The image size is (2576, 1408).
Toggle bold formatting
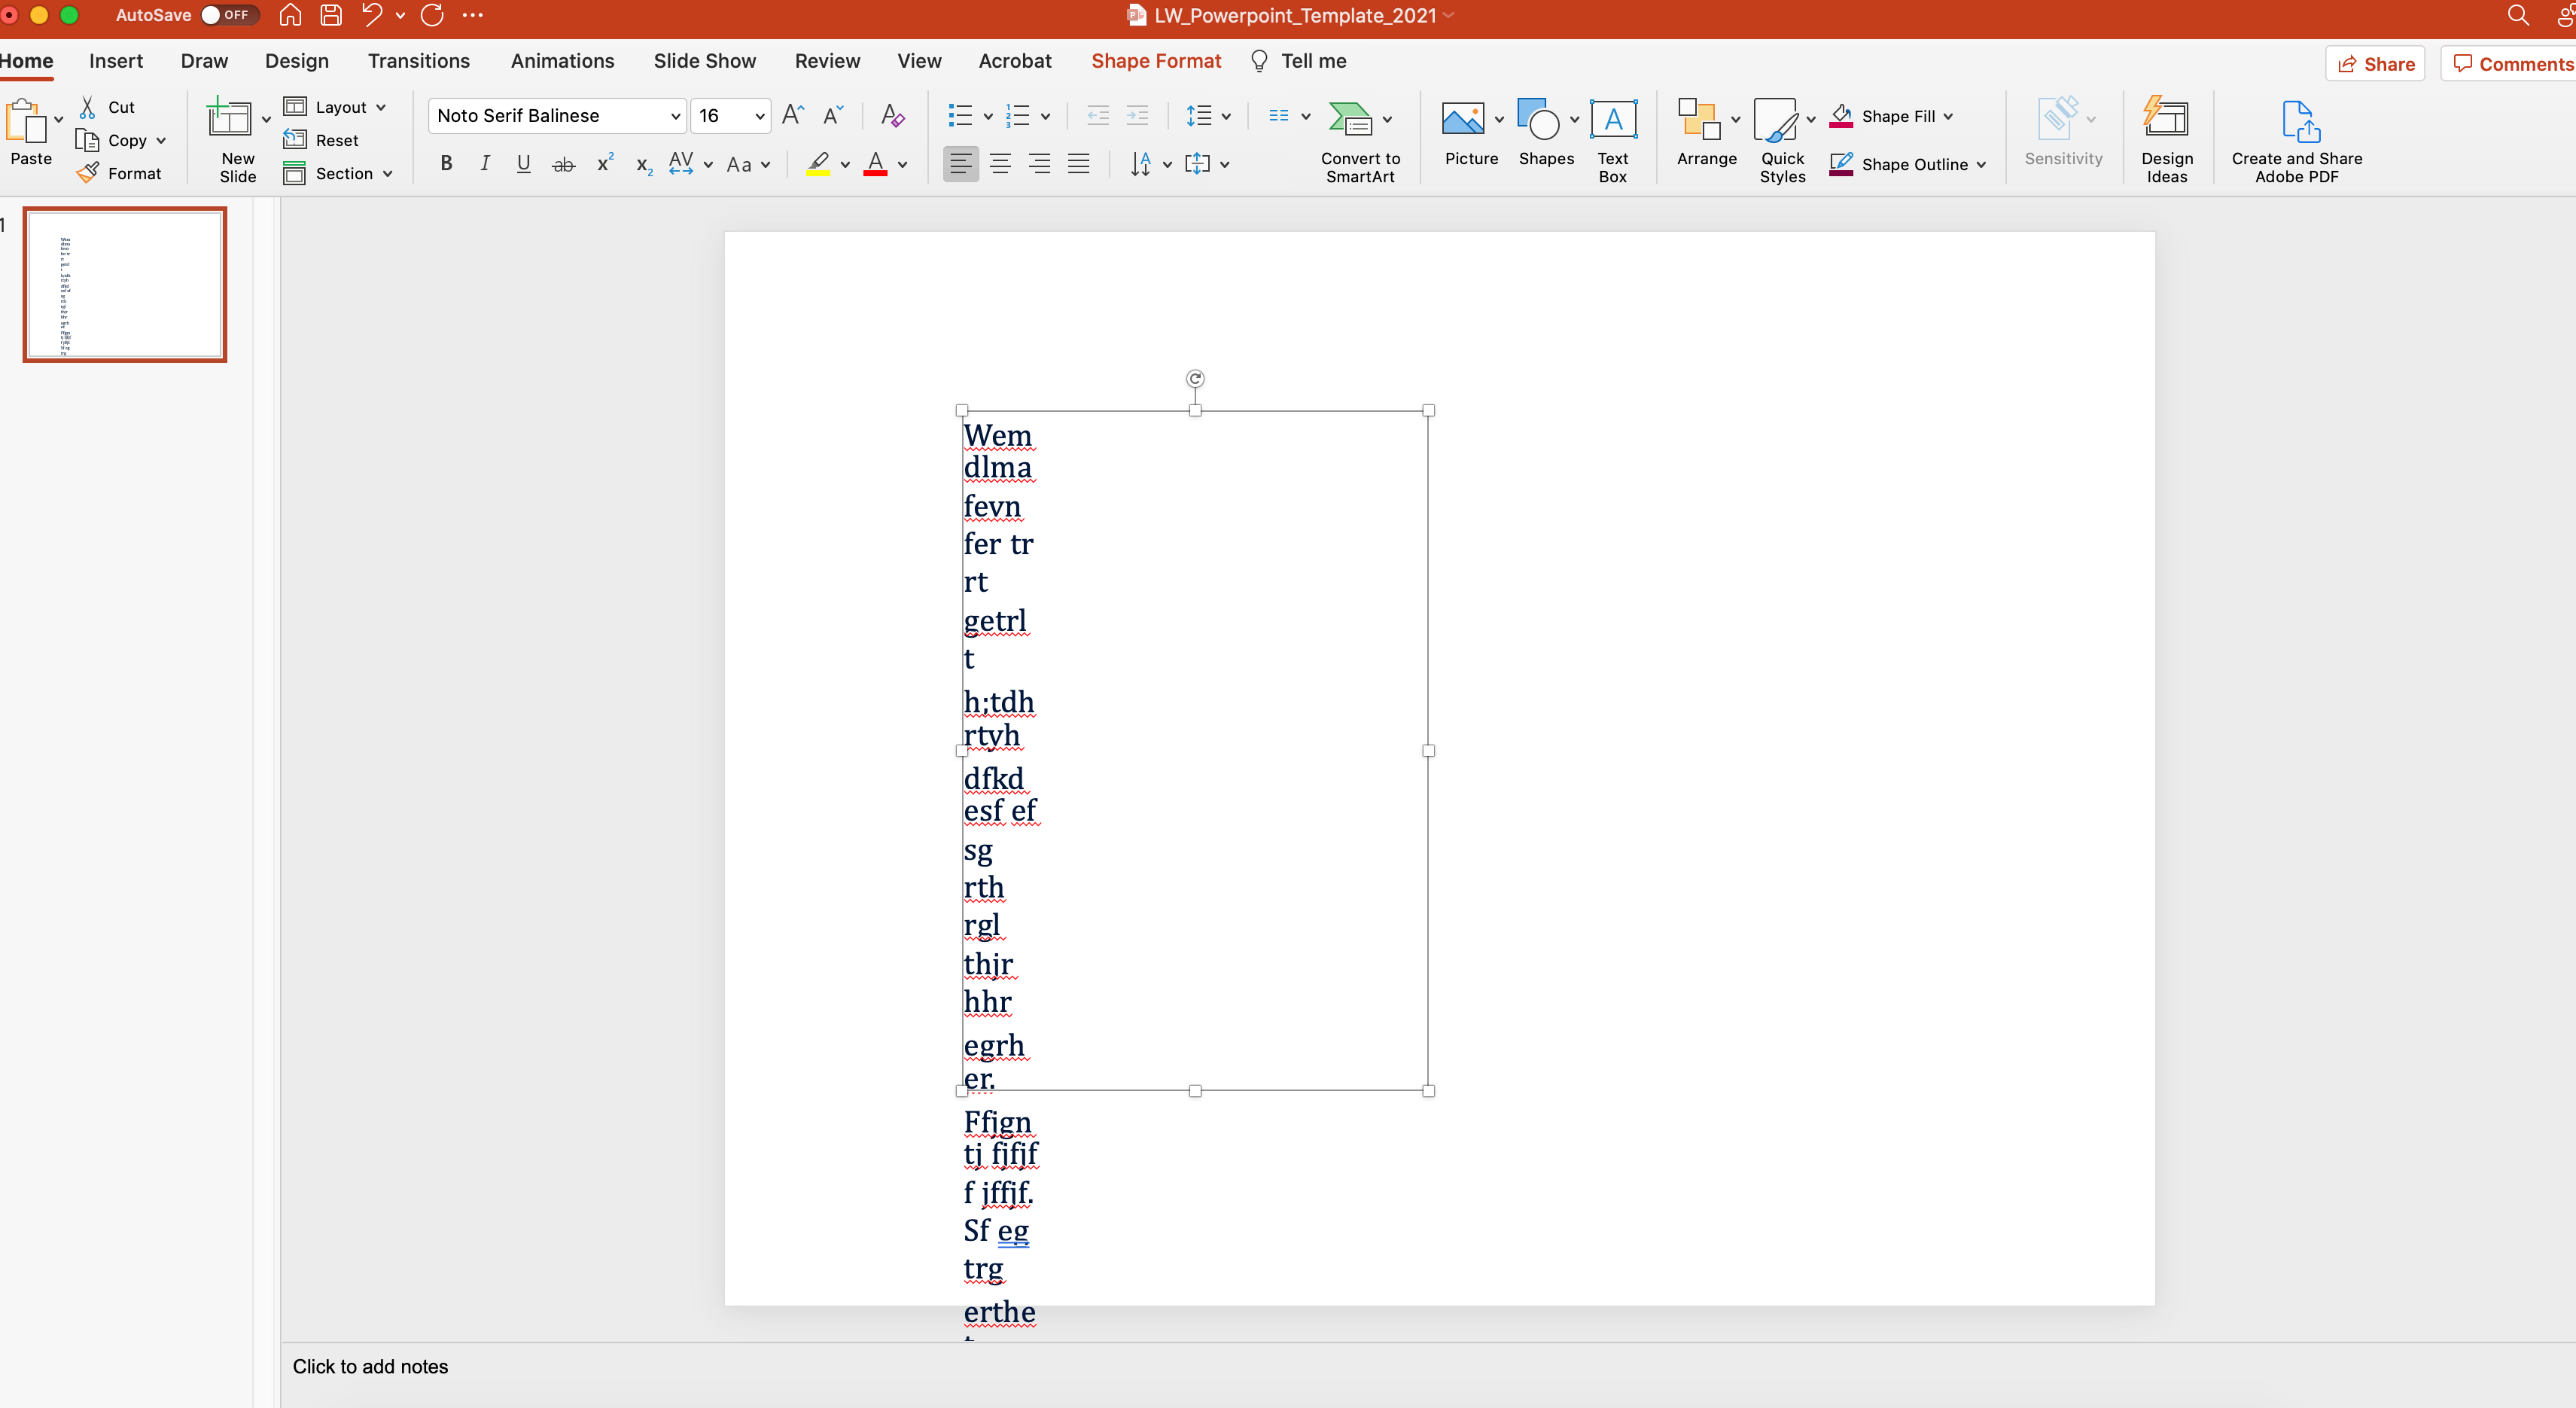446,164
